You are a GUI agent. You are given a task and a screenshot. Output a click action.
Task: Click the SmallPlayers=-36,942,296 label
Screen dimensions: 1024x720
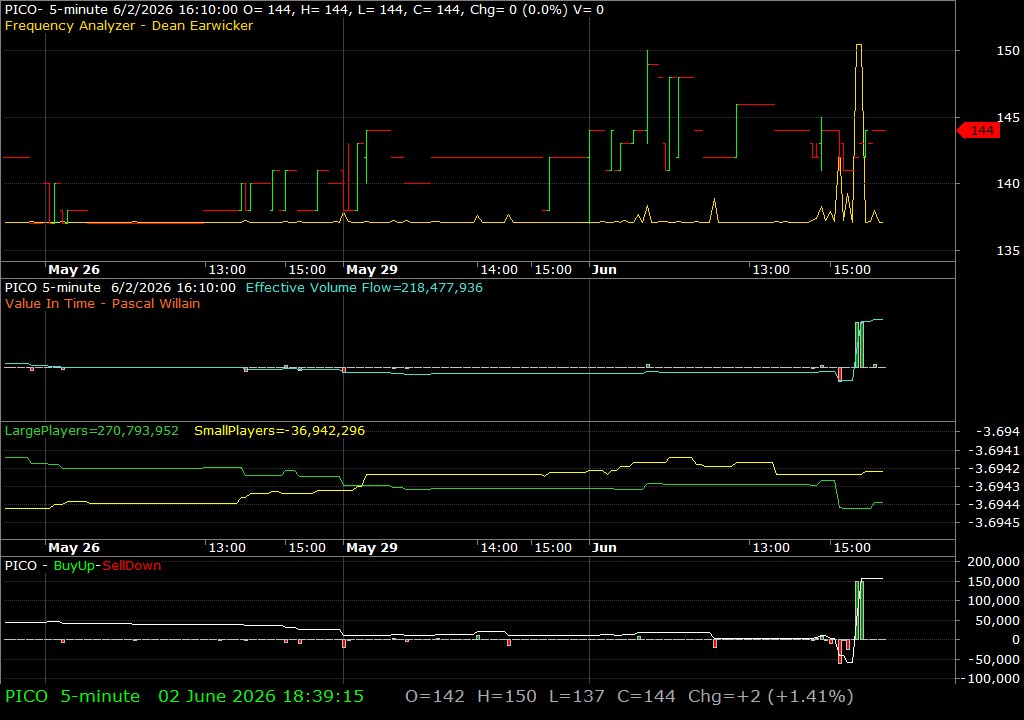[280, 431]
